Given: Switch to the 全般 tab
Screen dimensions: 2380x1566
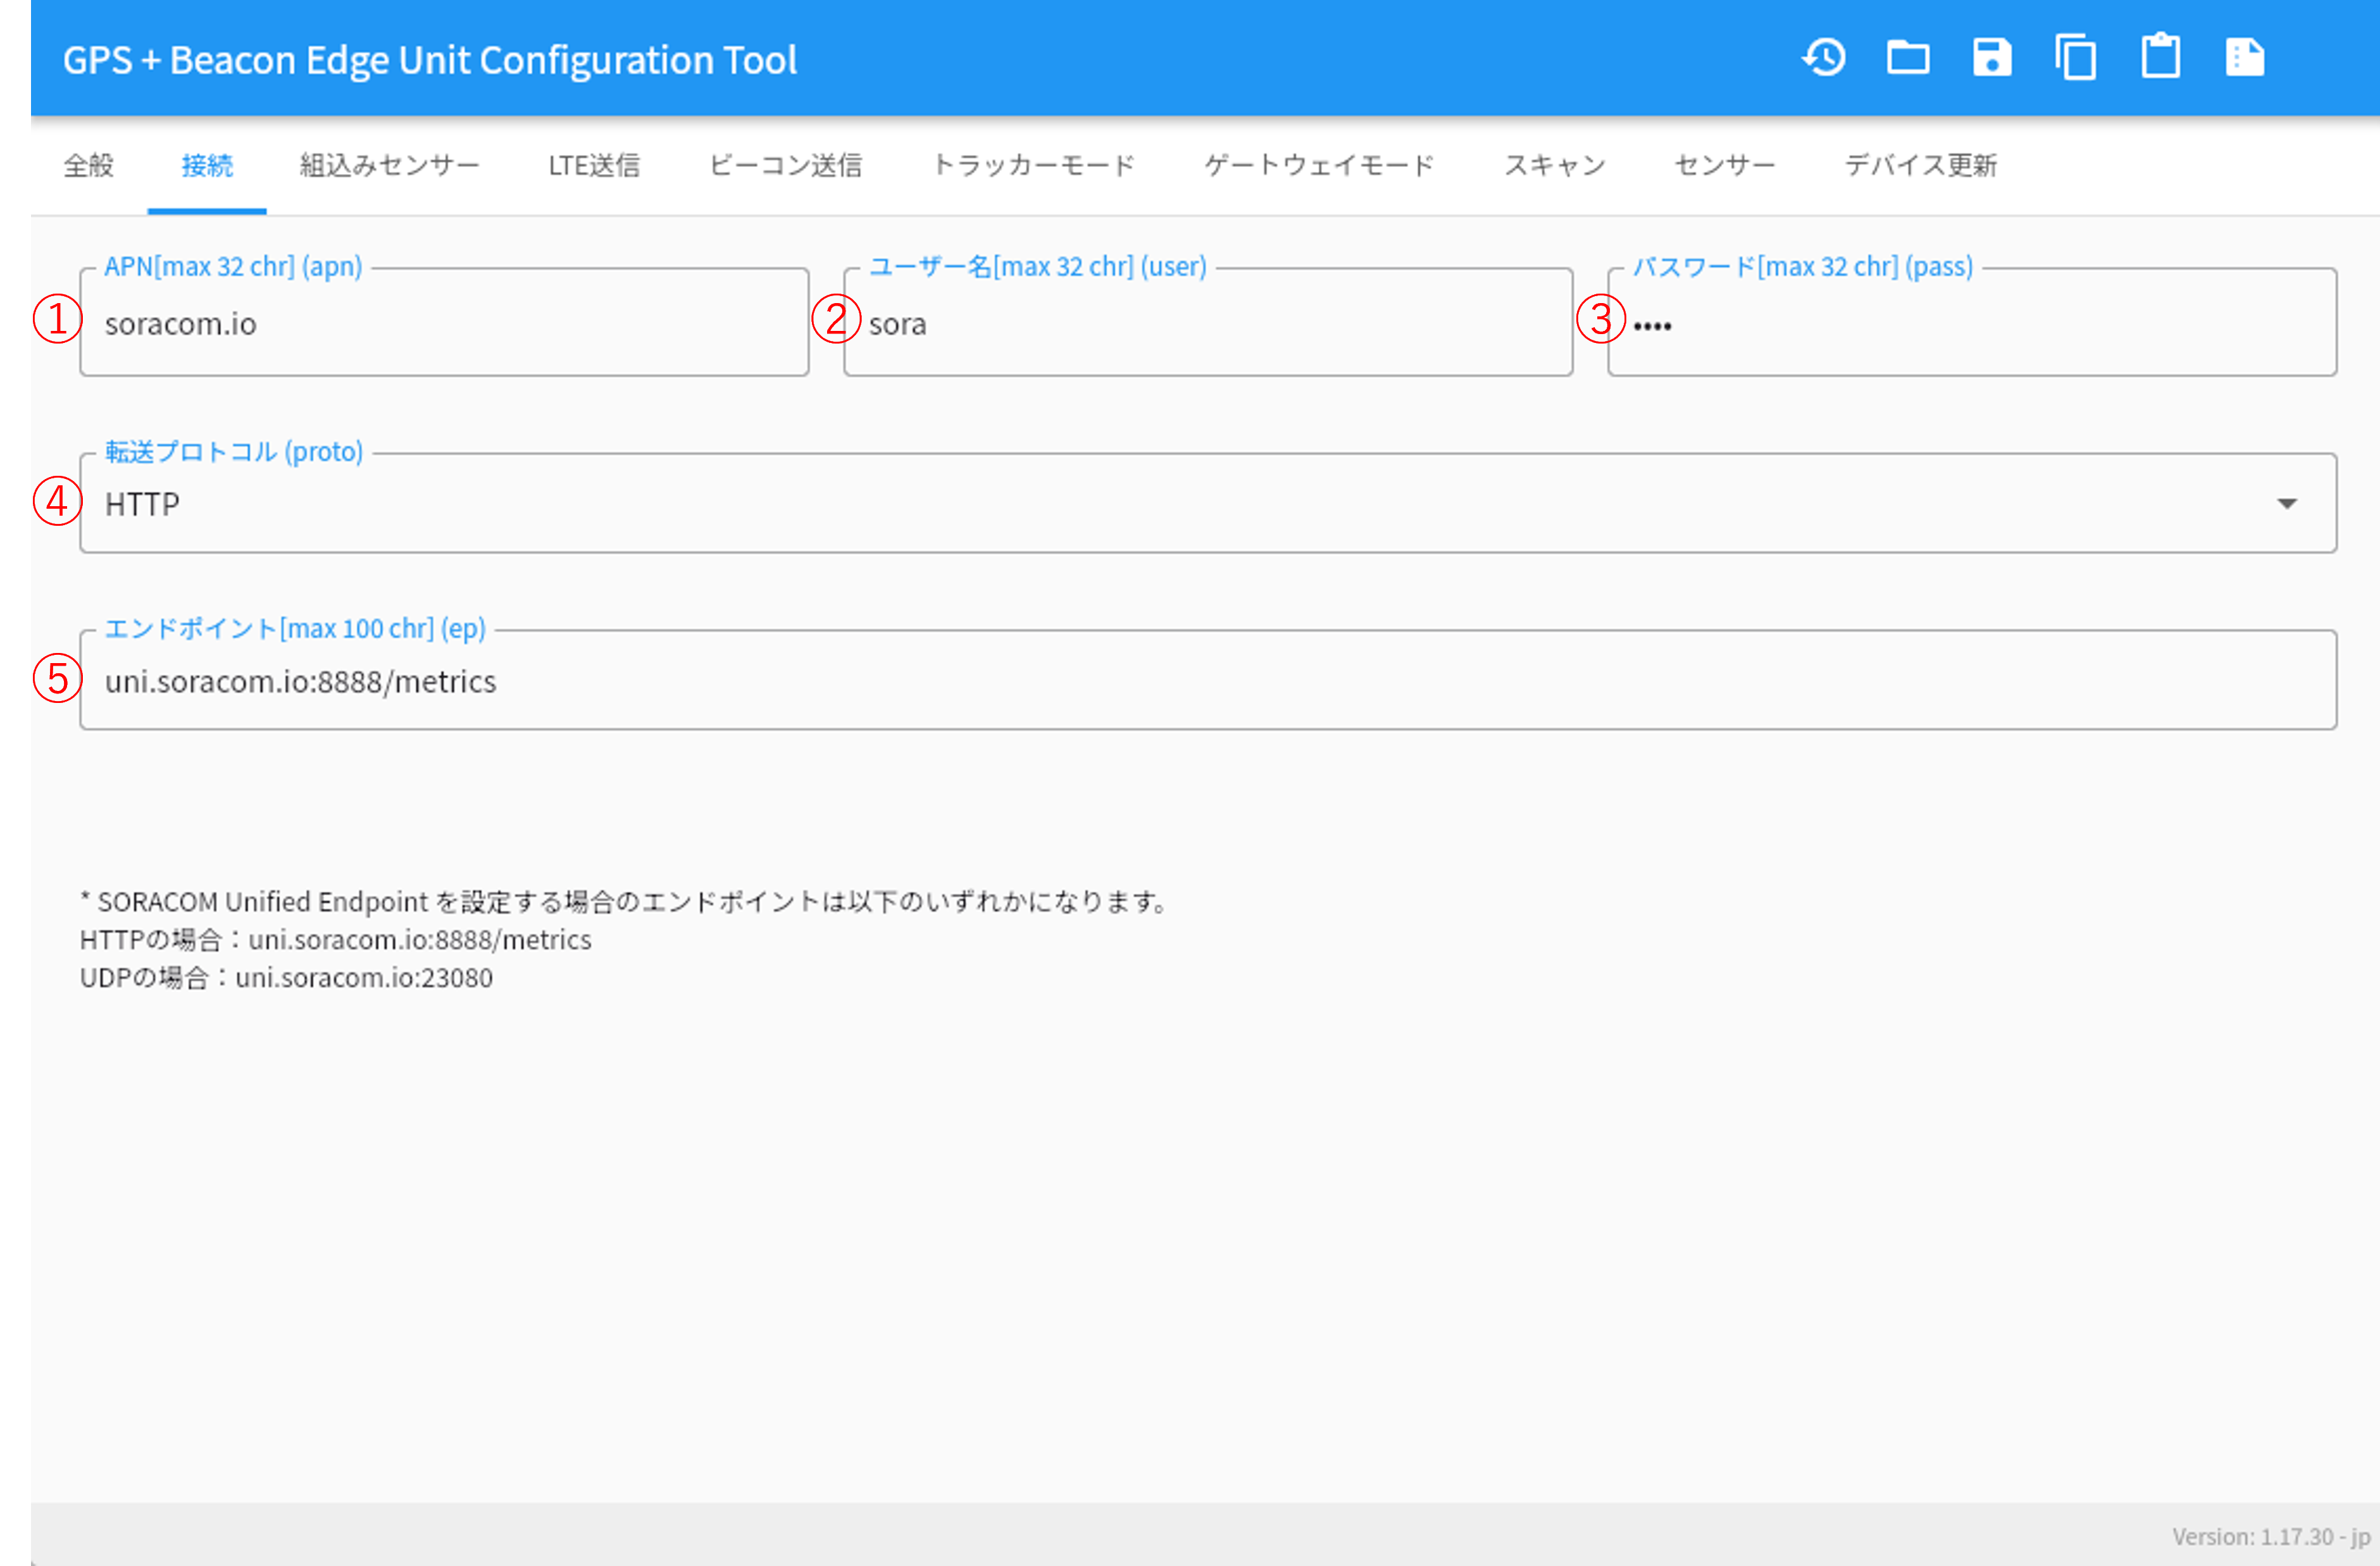Looking at the screenshot, I should pos(89,165).
